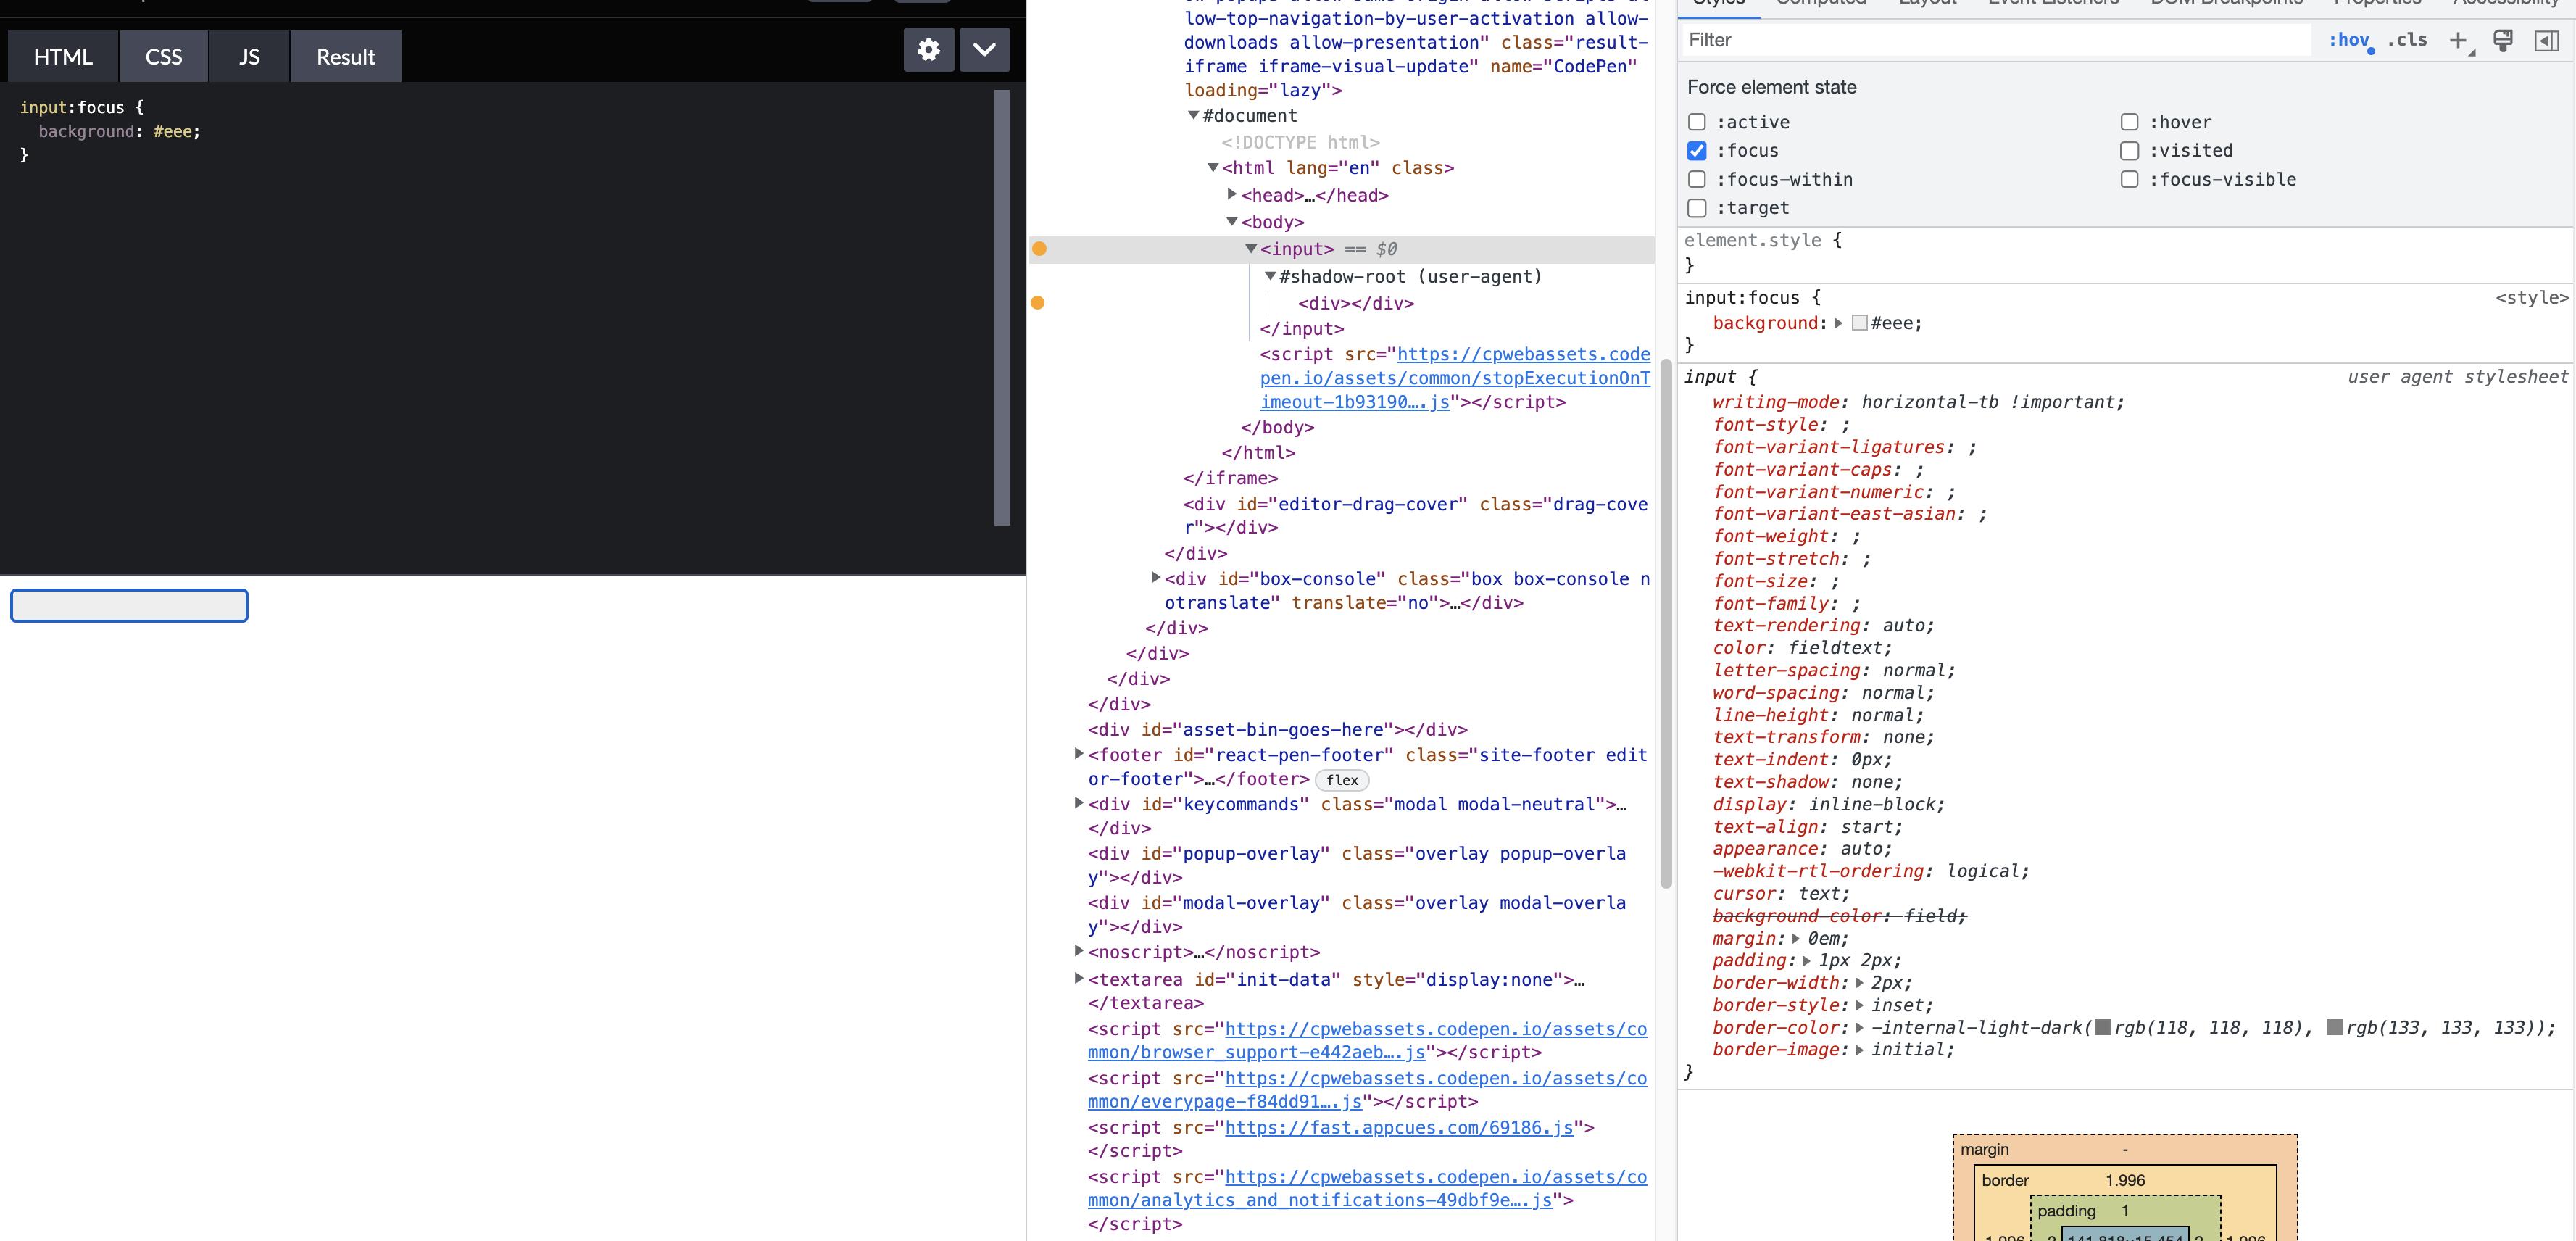Expand the padding property triangle

pos(1807,960)
